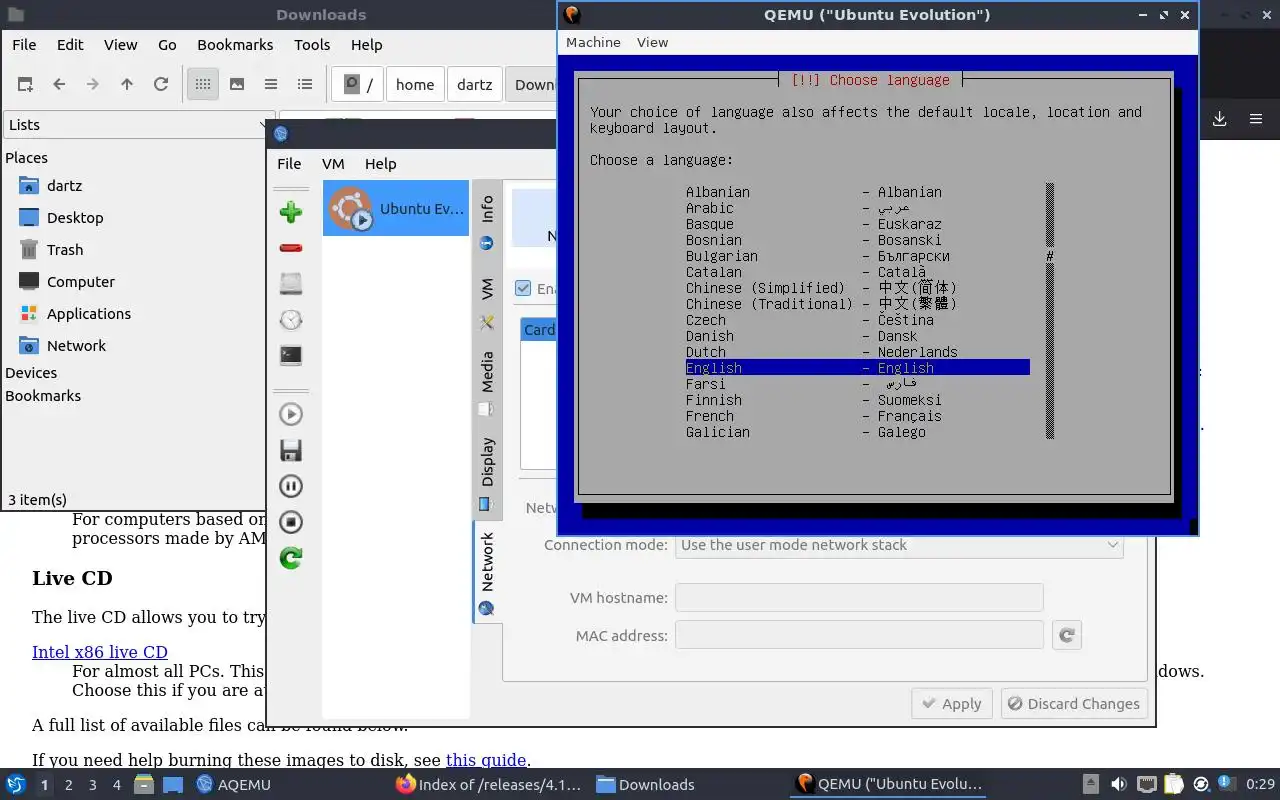The height and width of the screenshot is (800, 1280).
Task: Select French in the installer language list
Action: (x=858, y=416)
